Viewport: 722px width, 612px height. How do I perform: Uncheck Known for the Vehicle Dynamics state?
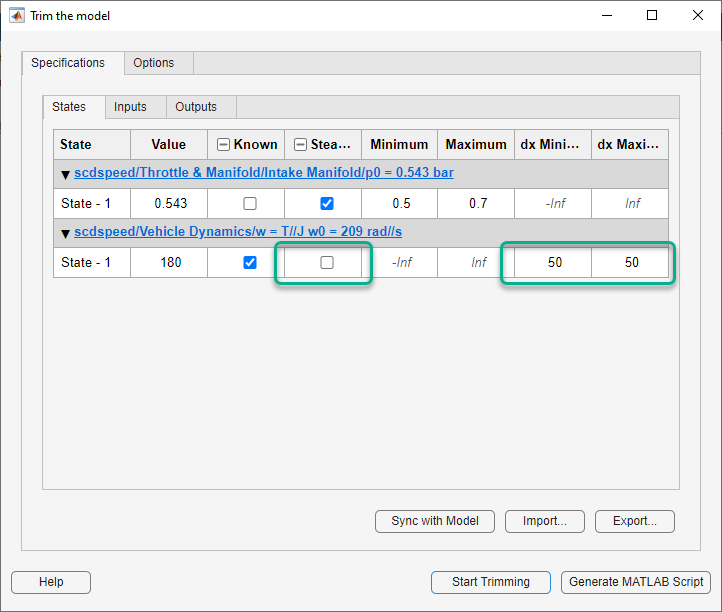[250, 262]
